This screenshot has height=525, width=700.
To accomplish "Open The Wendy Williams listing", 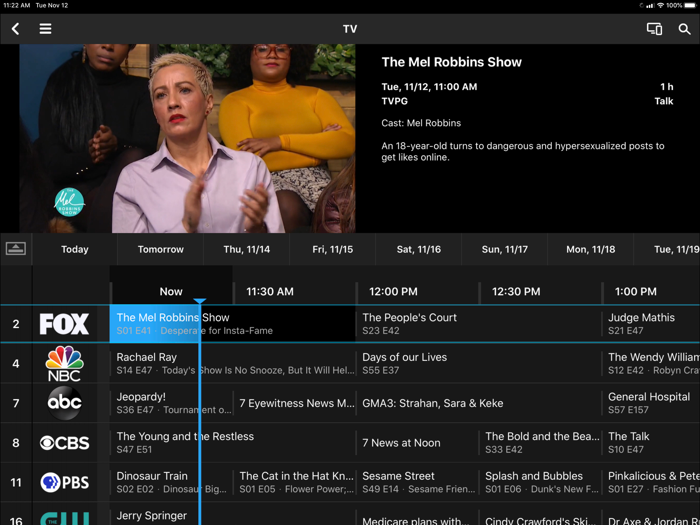I will [651, 363].
